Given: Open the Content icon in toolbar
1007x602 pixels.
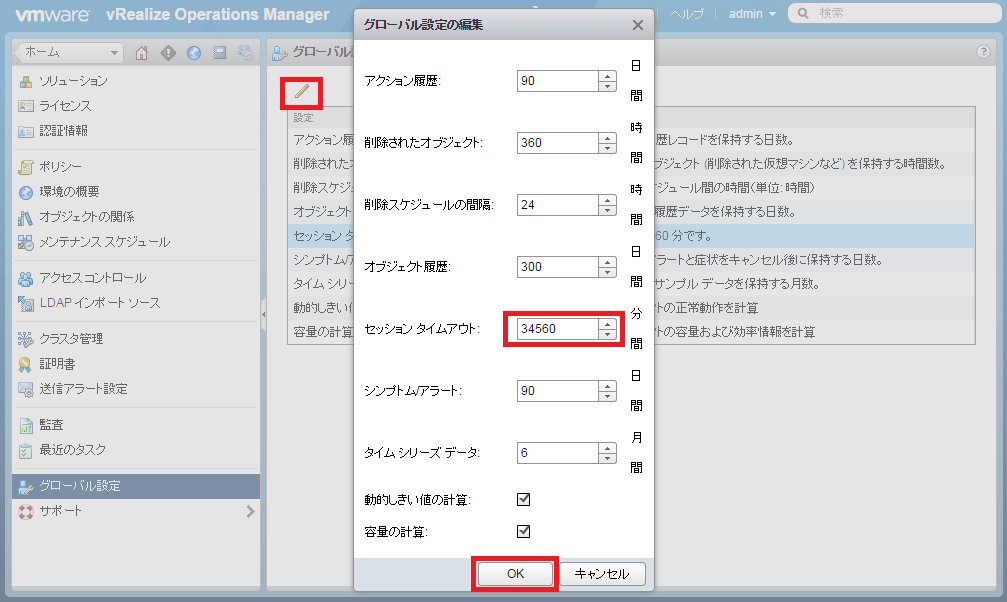Looking at the screenshot, I should [x=220, y=53].
